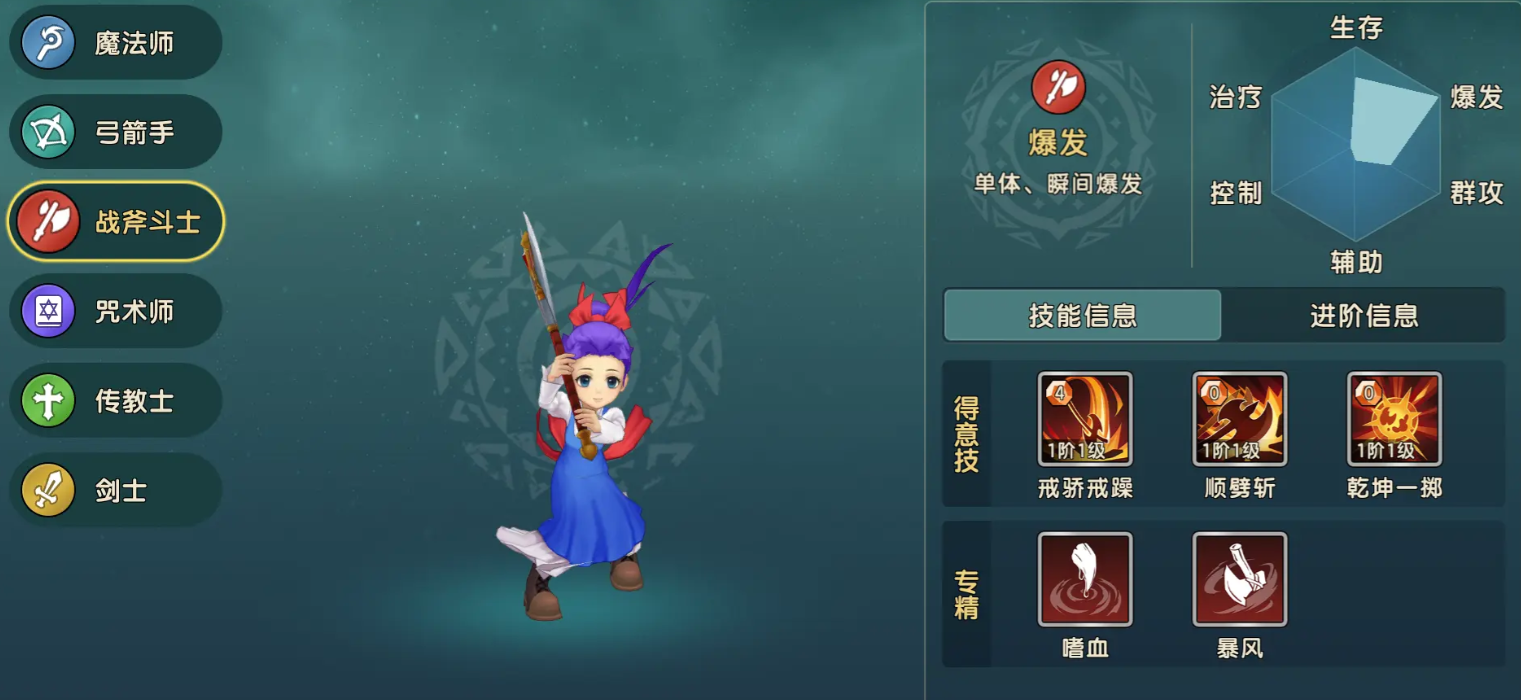Switch to the 技能信息 tab
Screen dimensions: 1521x700
click(1083, 316)
